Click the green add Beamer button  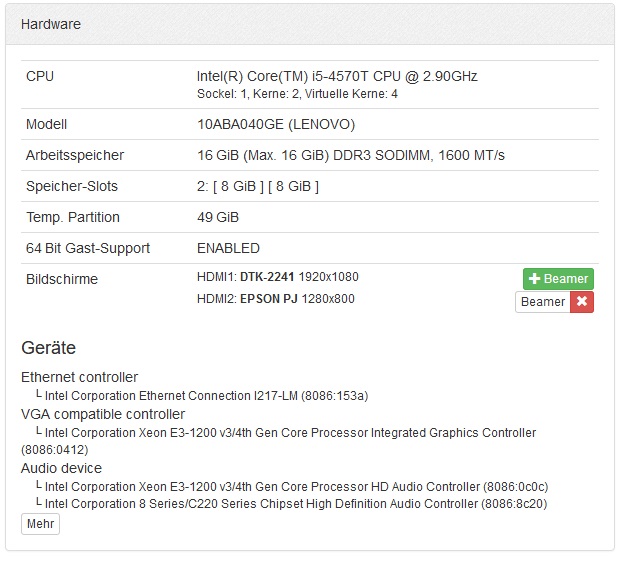558,279
